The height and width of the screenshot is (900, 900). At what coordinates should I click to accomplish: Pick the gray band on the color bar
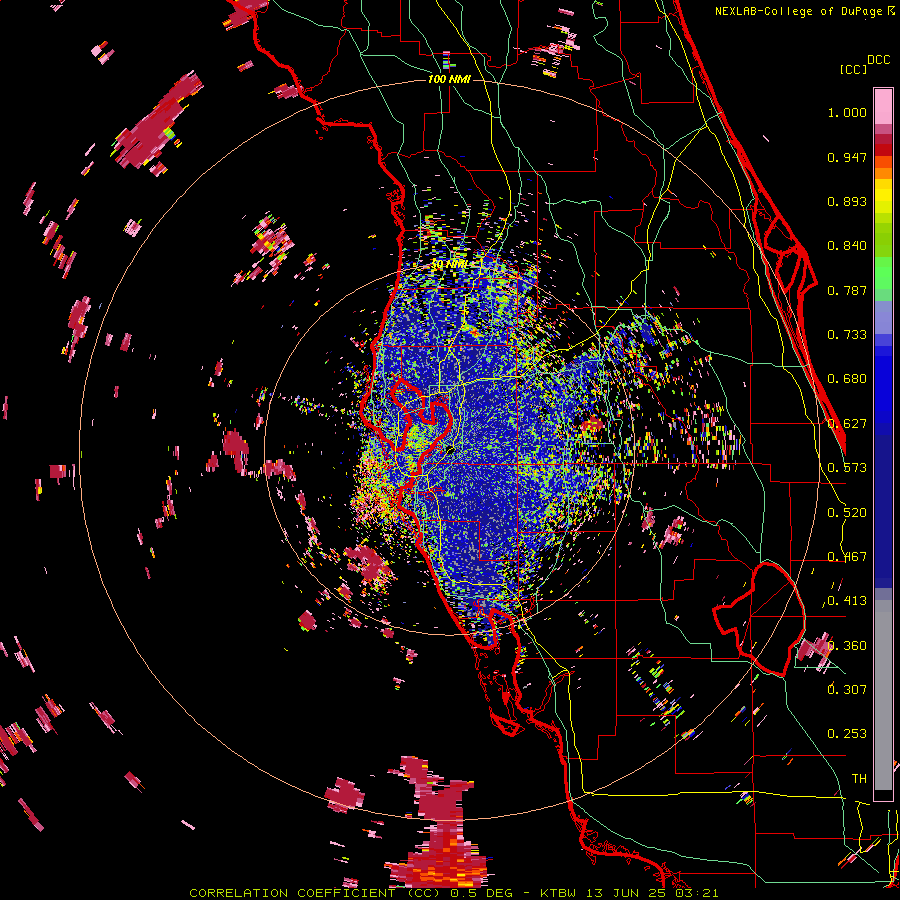tap(883, 695)
